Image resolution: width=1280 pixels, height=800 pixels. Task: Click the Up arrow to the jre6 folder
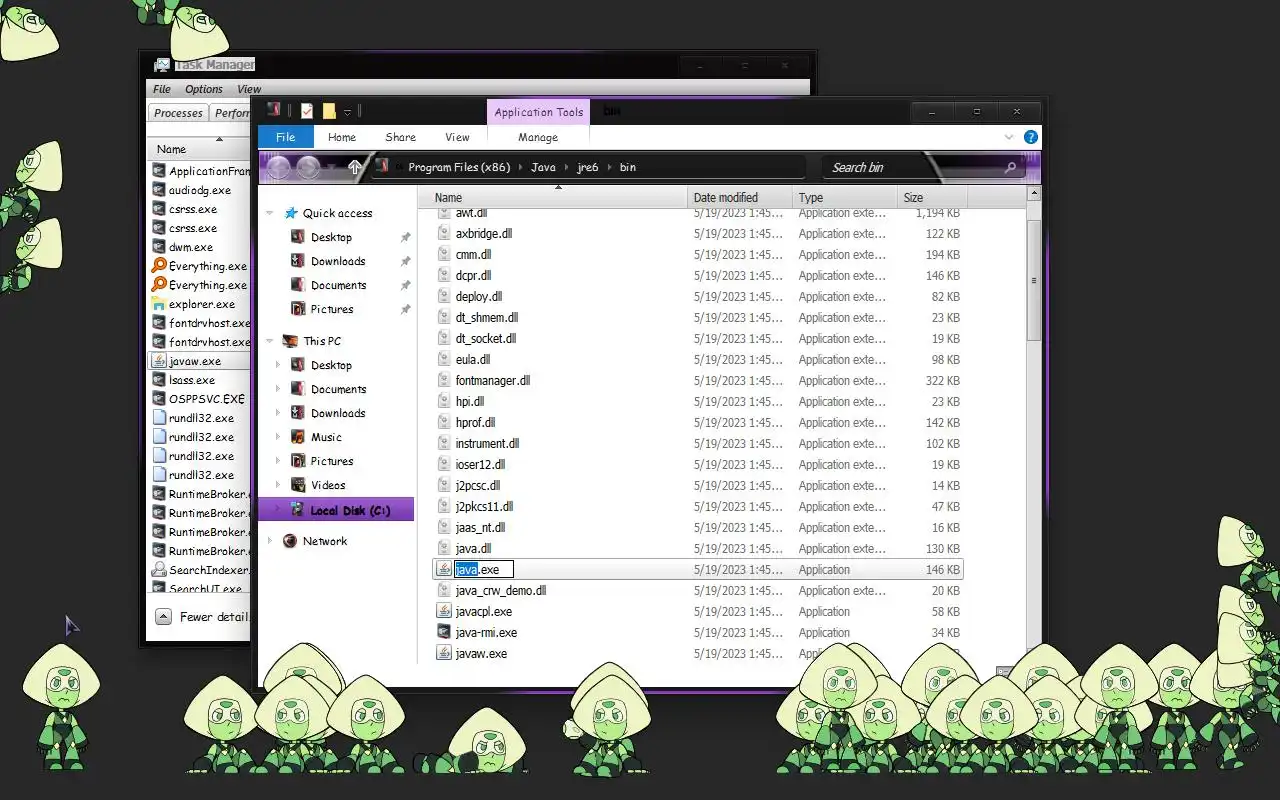(354, 167)
